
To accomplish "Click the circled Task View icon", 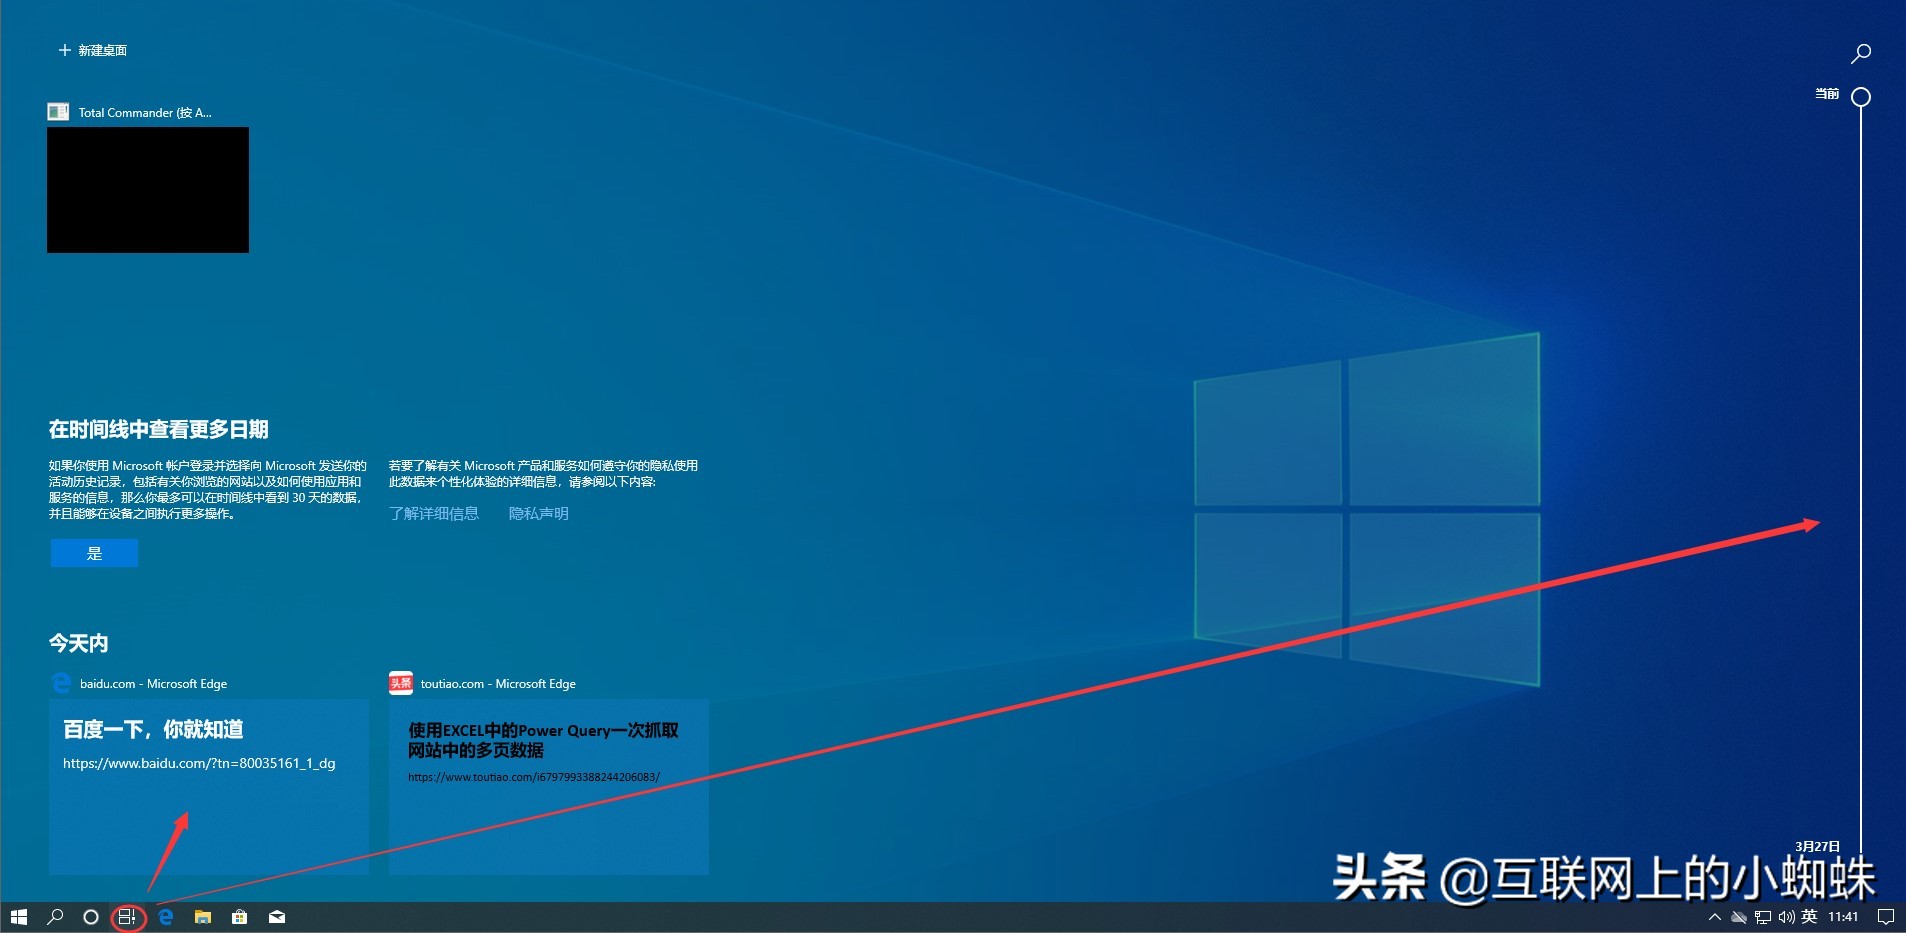I will (126, 917).
